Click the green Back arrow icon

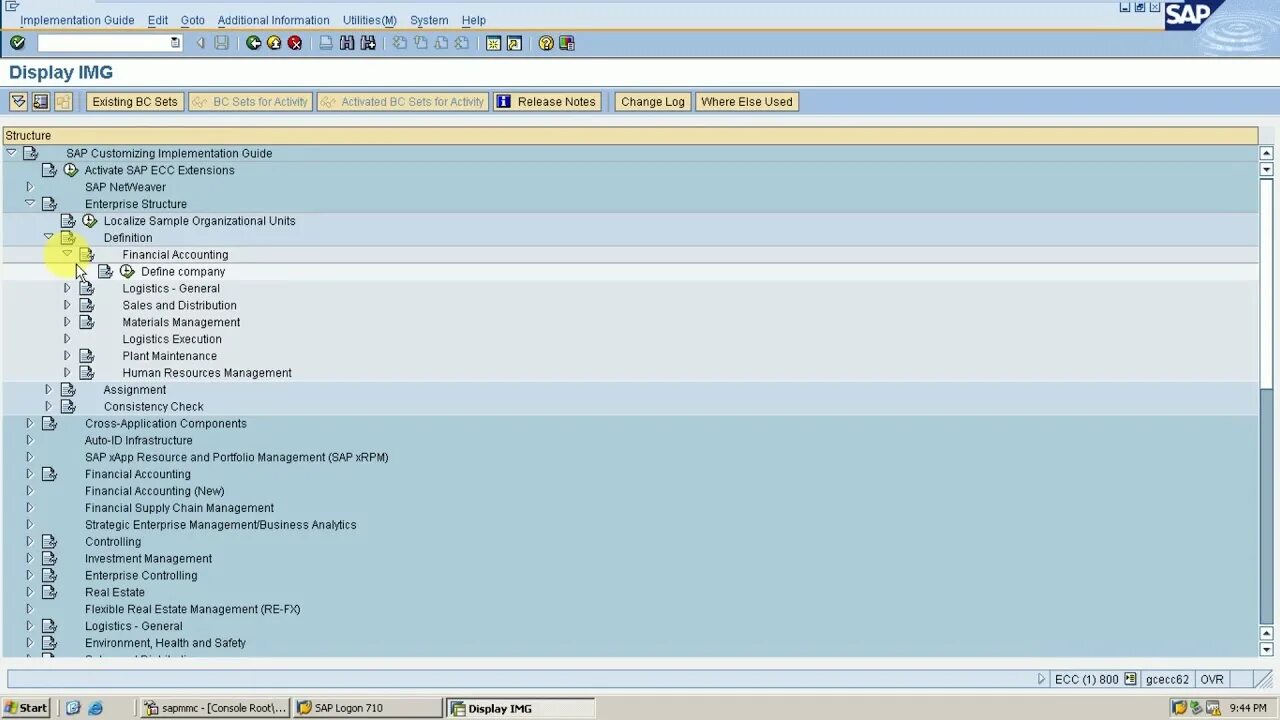point(254,43)
